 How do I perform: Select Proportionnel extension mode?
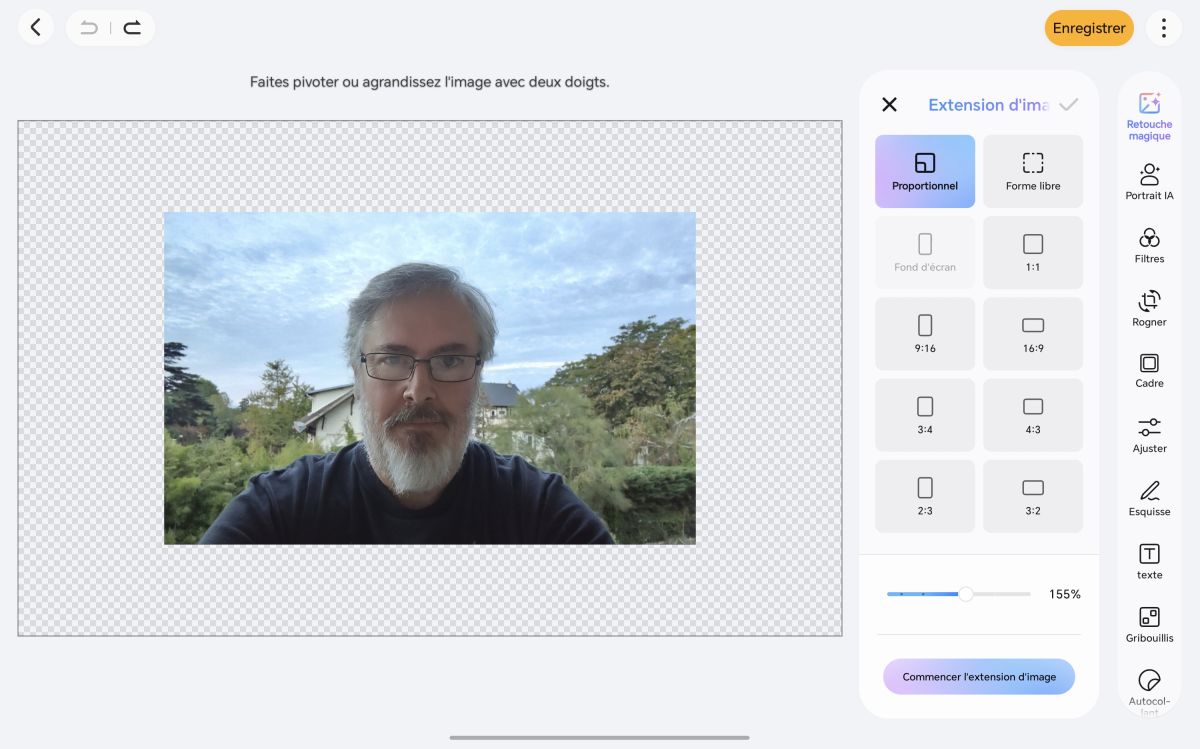tap(925, 172)
